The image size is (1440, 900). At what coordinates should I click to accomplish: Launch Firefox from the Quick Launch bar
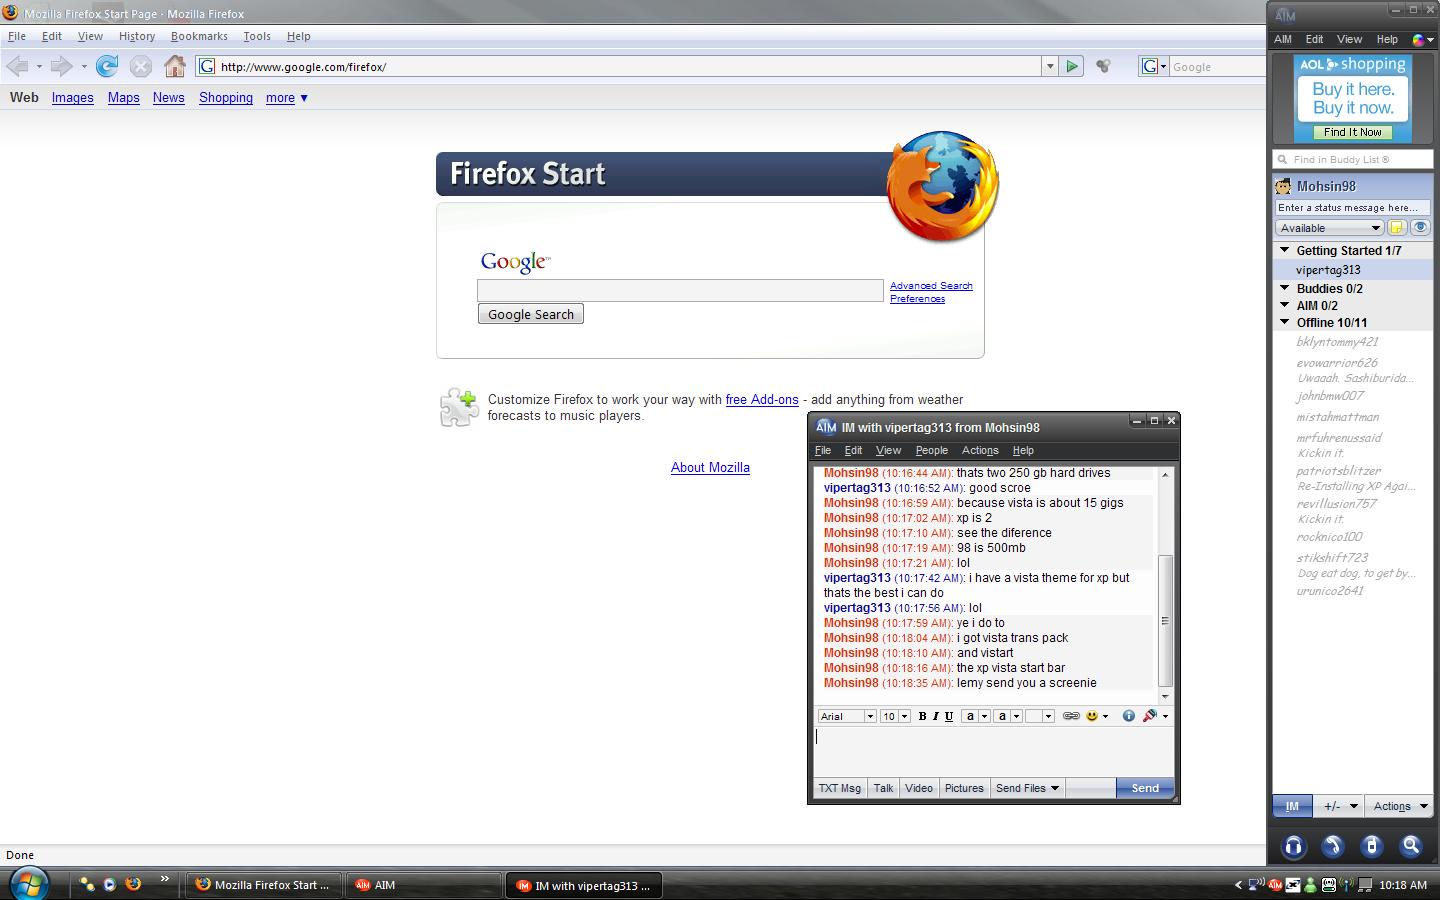[133, 884]
